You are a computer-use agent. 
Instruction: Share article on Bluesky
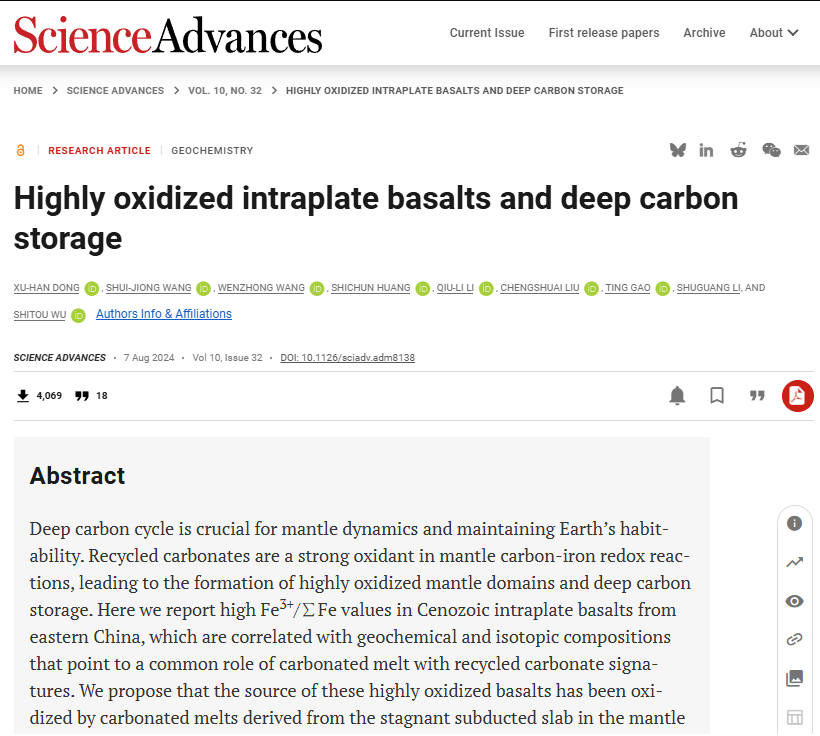(678, 150)
